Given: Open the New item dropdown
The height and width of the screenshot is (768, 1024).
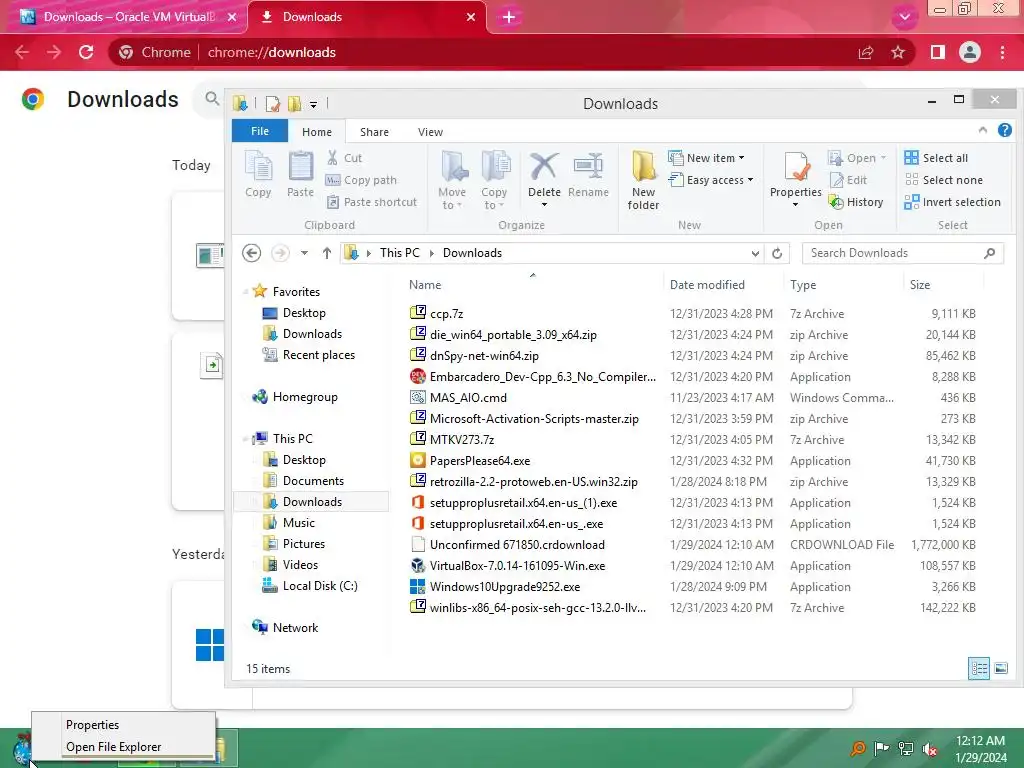Looking at the screenshot, I should [707, 157].
